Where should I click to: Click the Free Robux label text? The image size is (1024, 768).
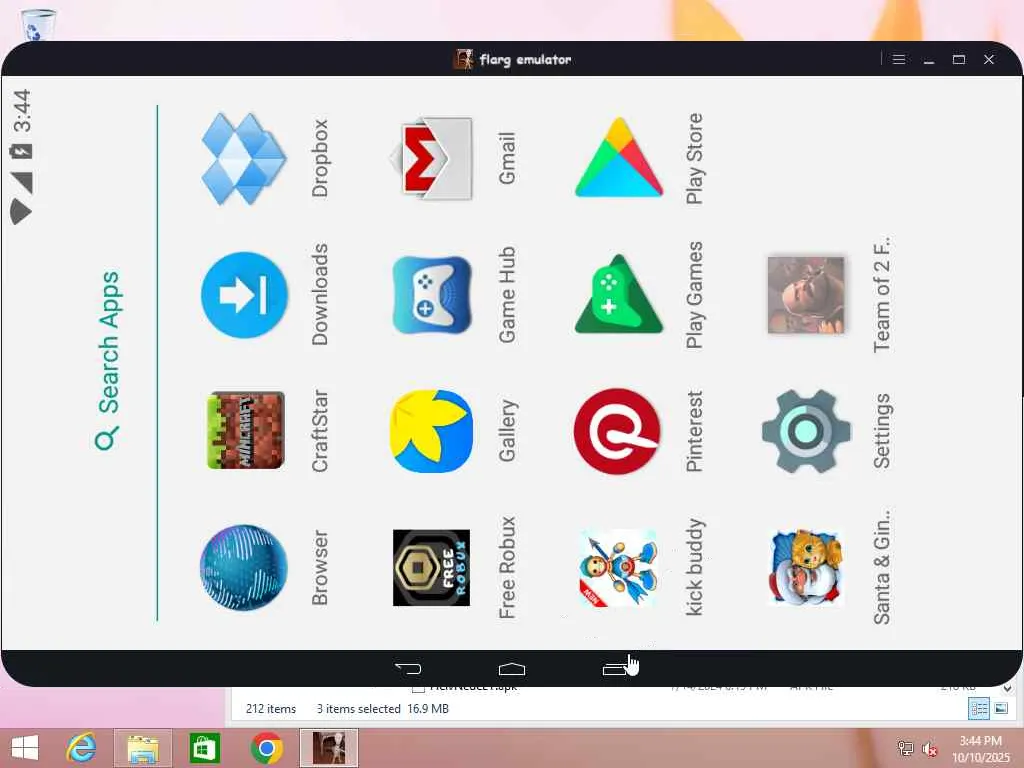(507, 568)
